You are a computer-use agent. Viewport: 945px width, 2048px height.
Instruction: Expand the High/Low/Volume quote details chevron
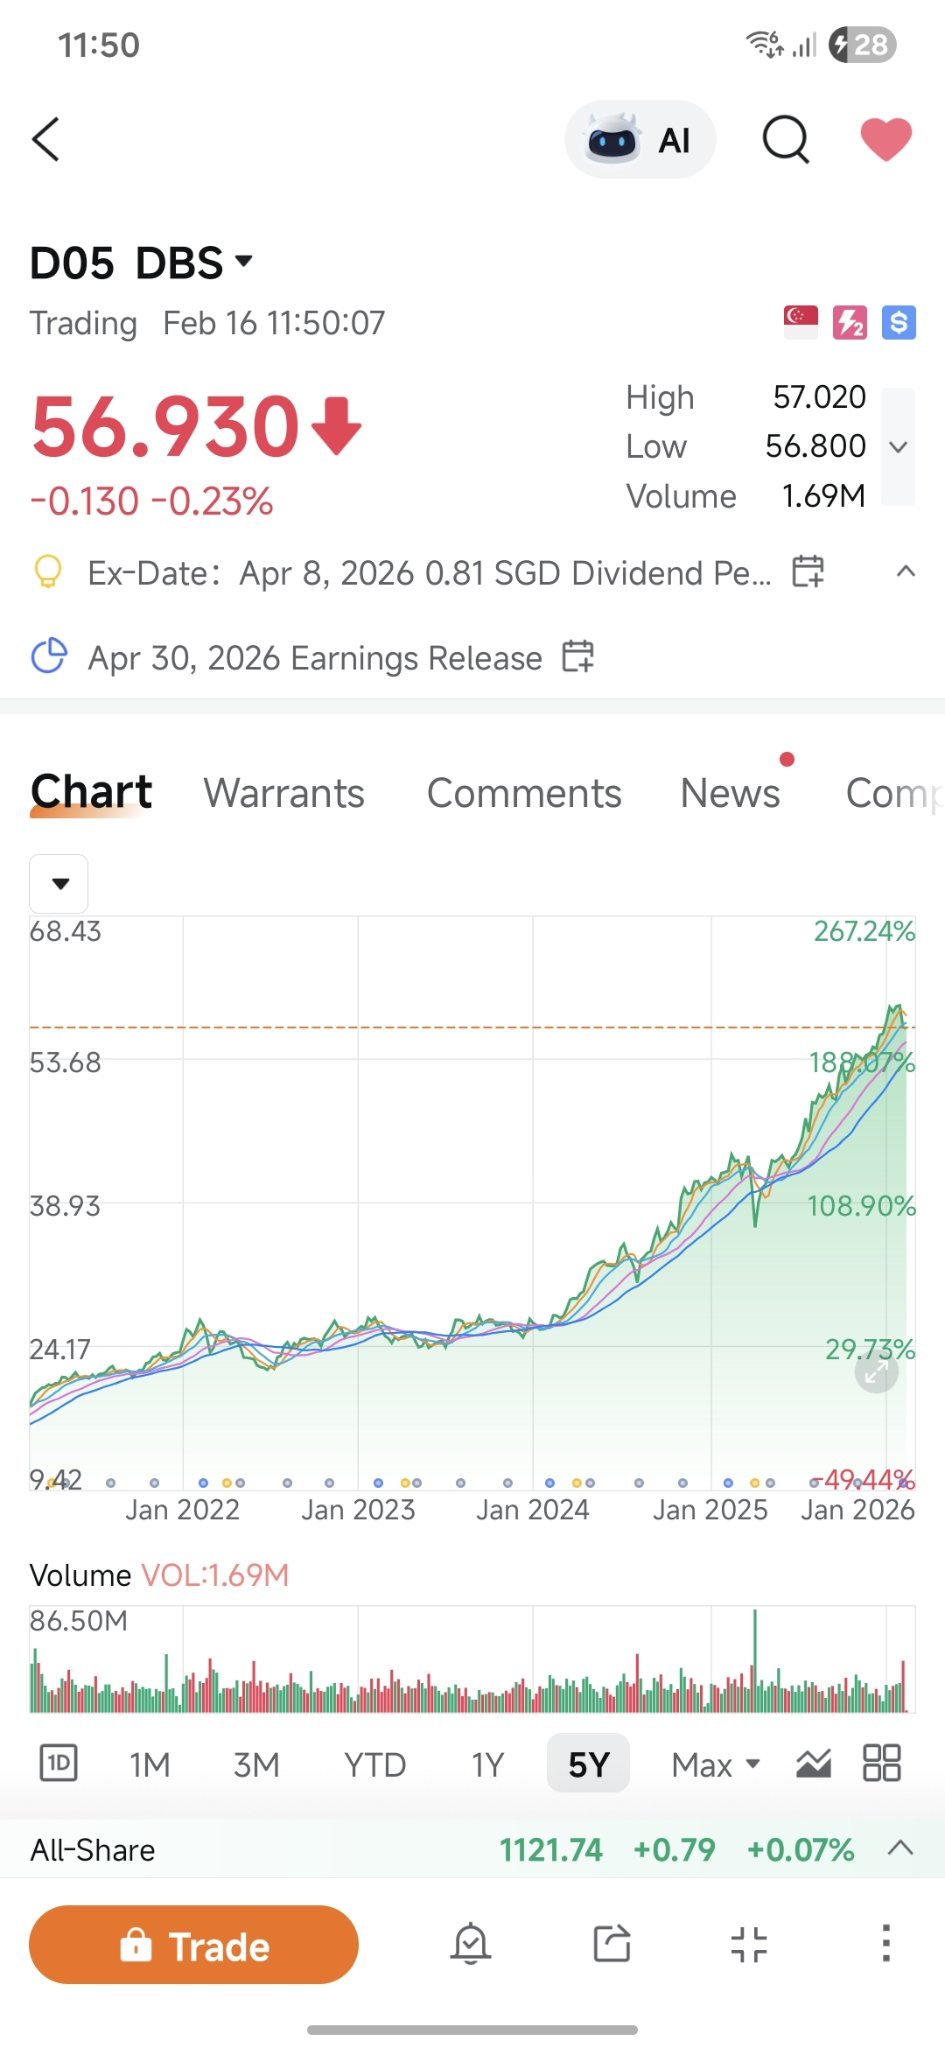(x=898, y=446)
